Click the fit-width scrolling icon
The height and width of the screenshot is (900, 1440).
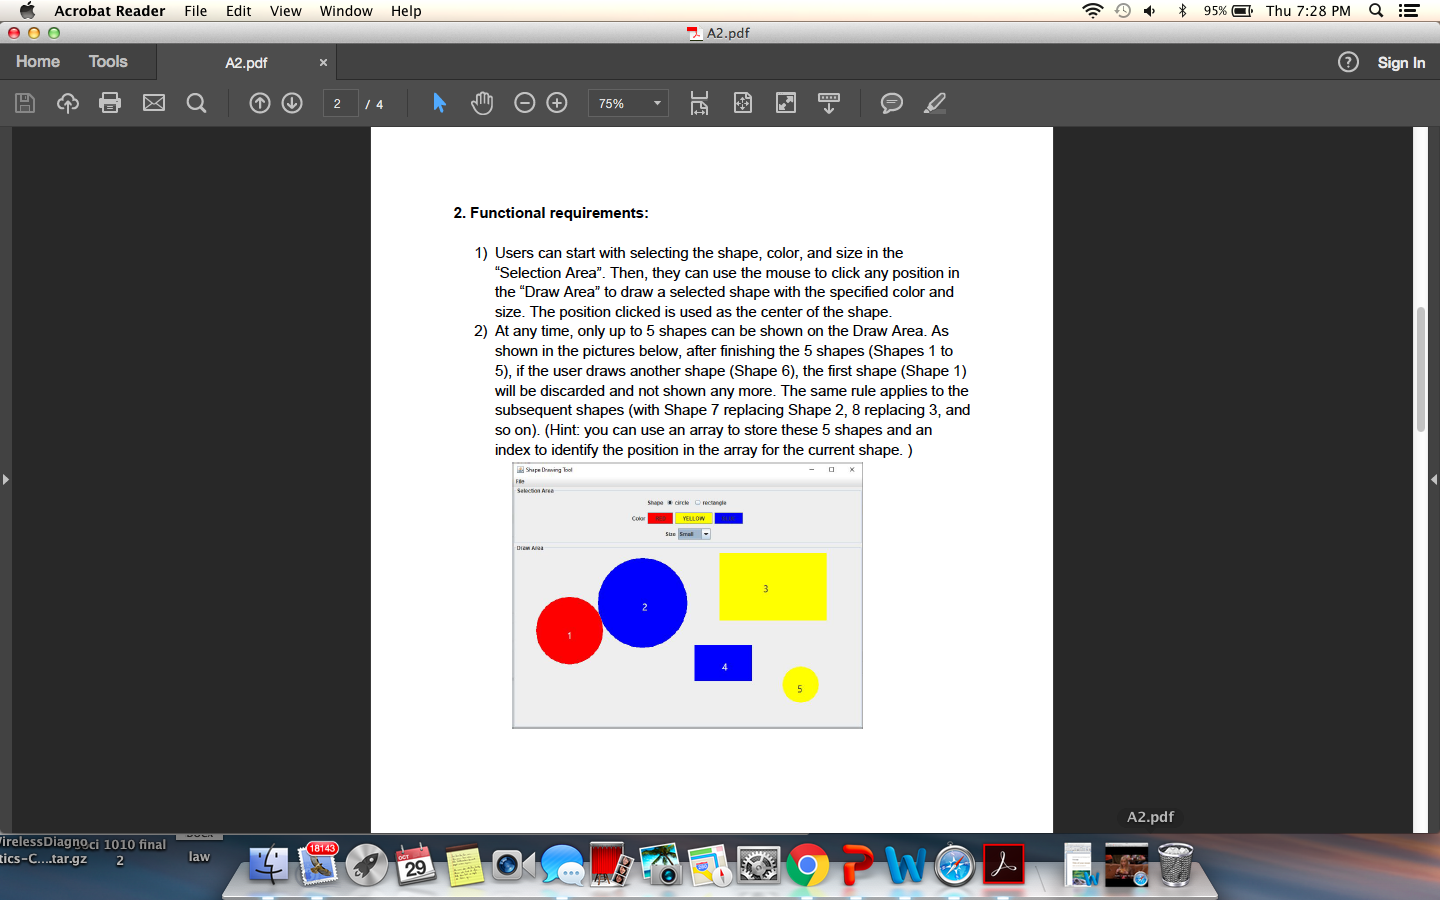pyautogui.click(x=699, y=103)
